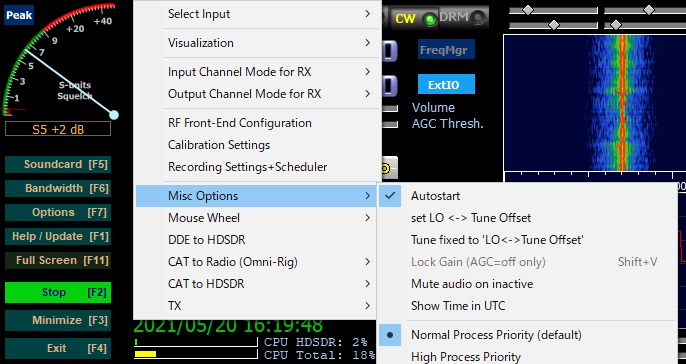Click the AGC Thresh. label
This screenshot has width=686, height=364.
point(448,124)
